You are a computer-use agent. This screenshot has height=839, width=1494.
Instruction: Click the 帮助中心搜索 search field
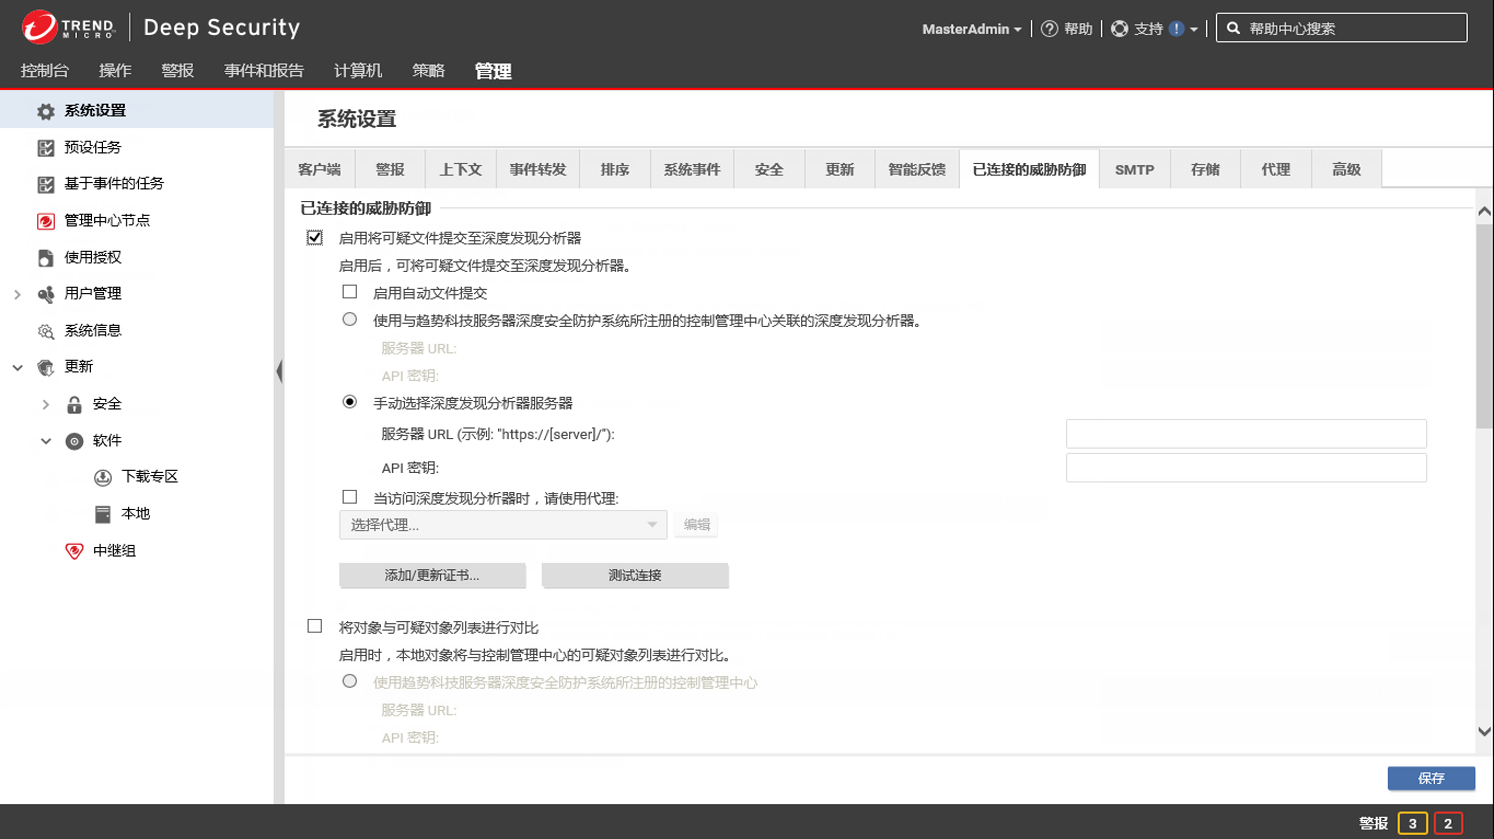pyautogui.click(x=1352, y=29)
